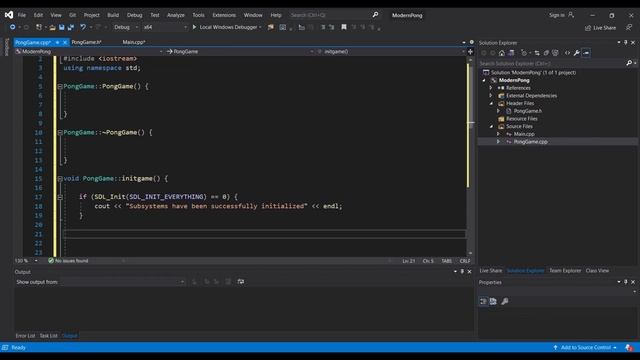Screen dimensions: 640x360
Task: Switch to the Team Explorer tab
Action: coord(565,271)
